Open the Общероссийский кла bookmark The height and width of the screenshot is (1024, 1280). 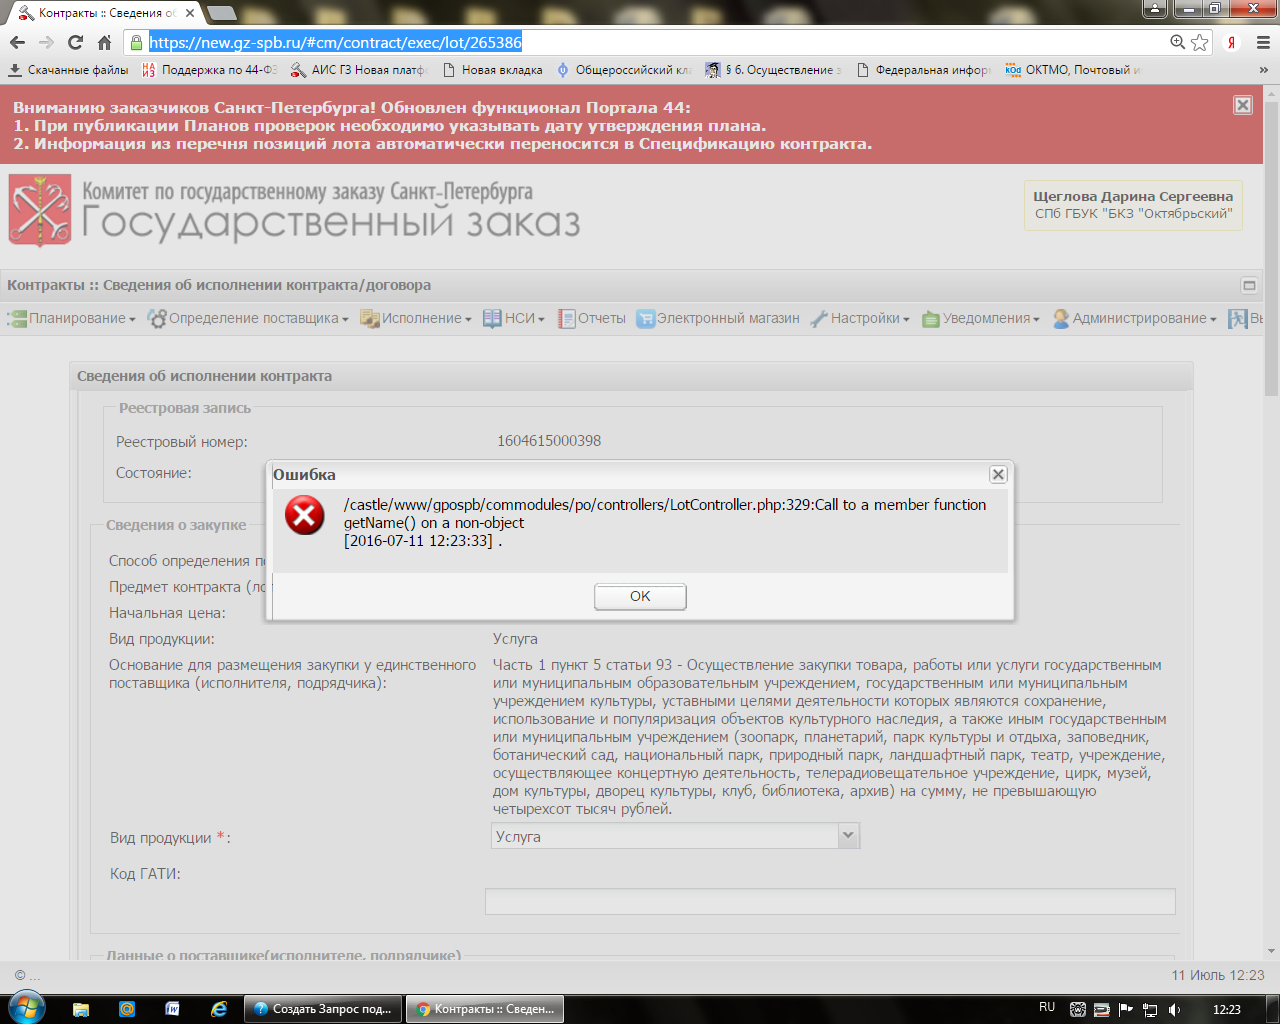coord(624,70)
